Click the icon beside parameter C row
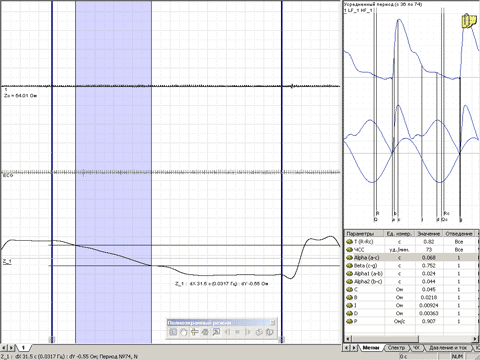 pyautogui.click(x=349, y=289)
